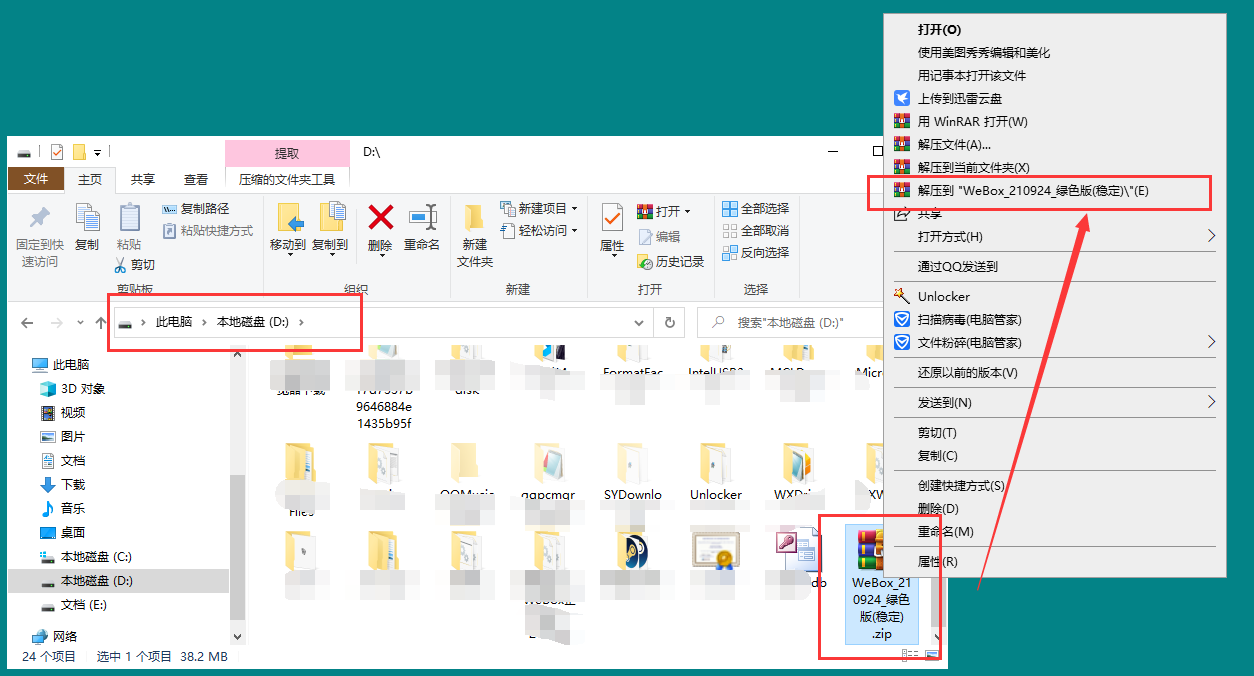Click Select none (全部取消) in the ribbon
The height and width of the screenshot is (676, 1254).
click(x=755, y=231)
